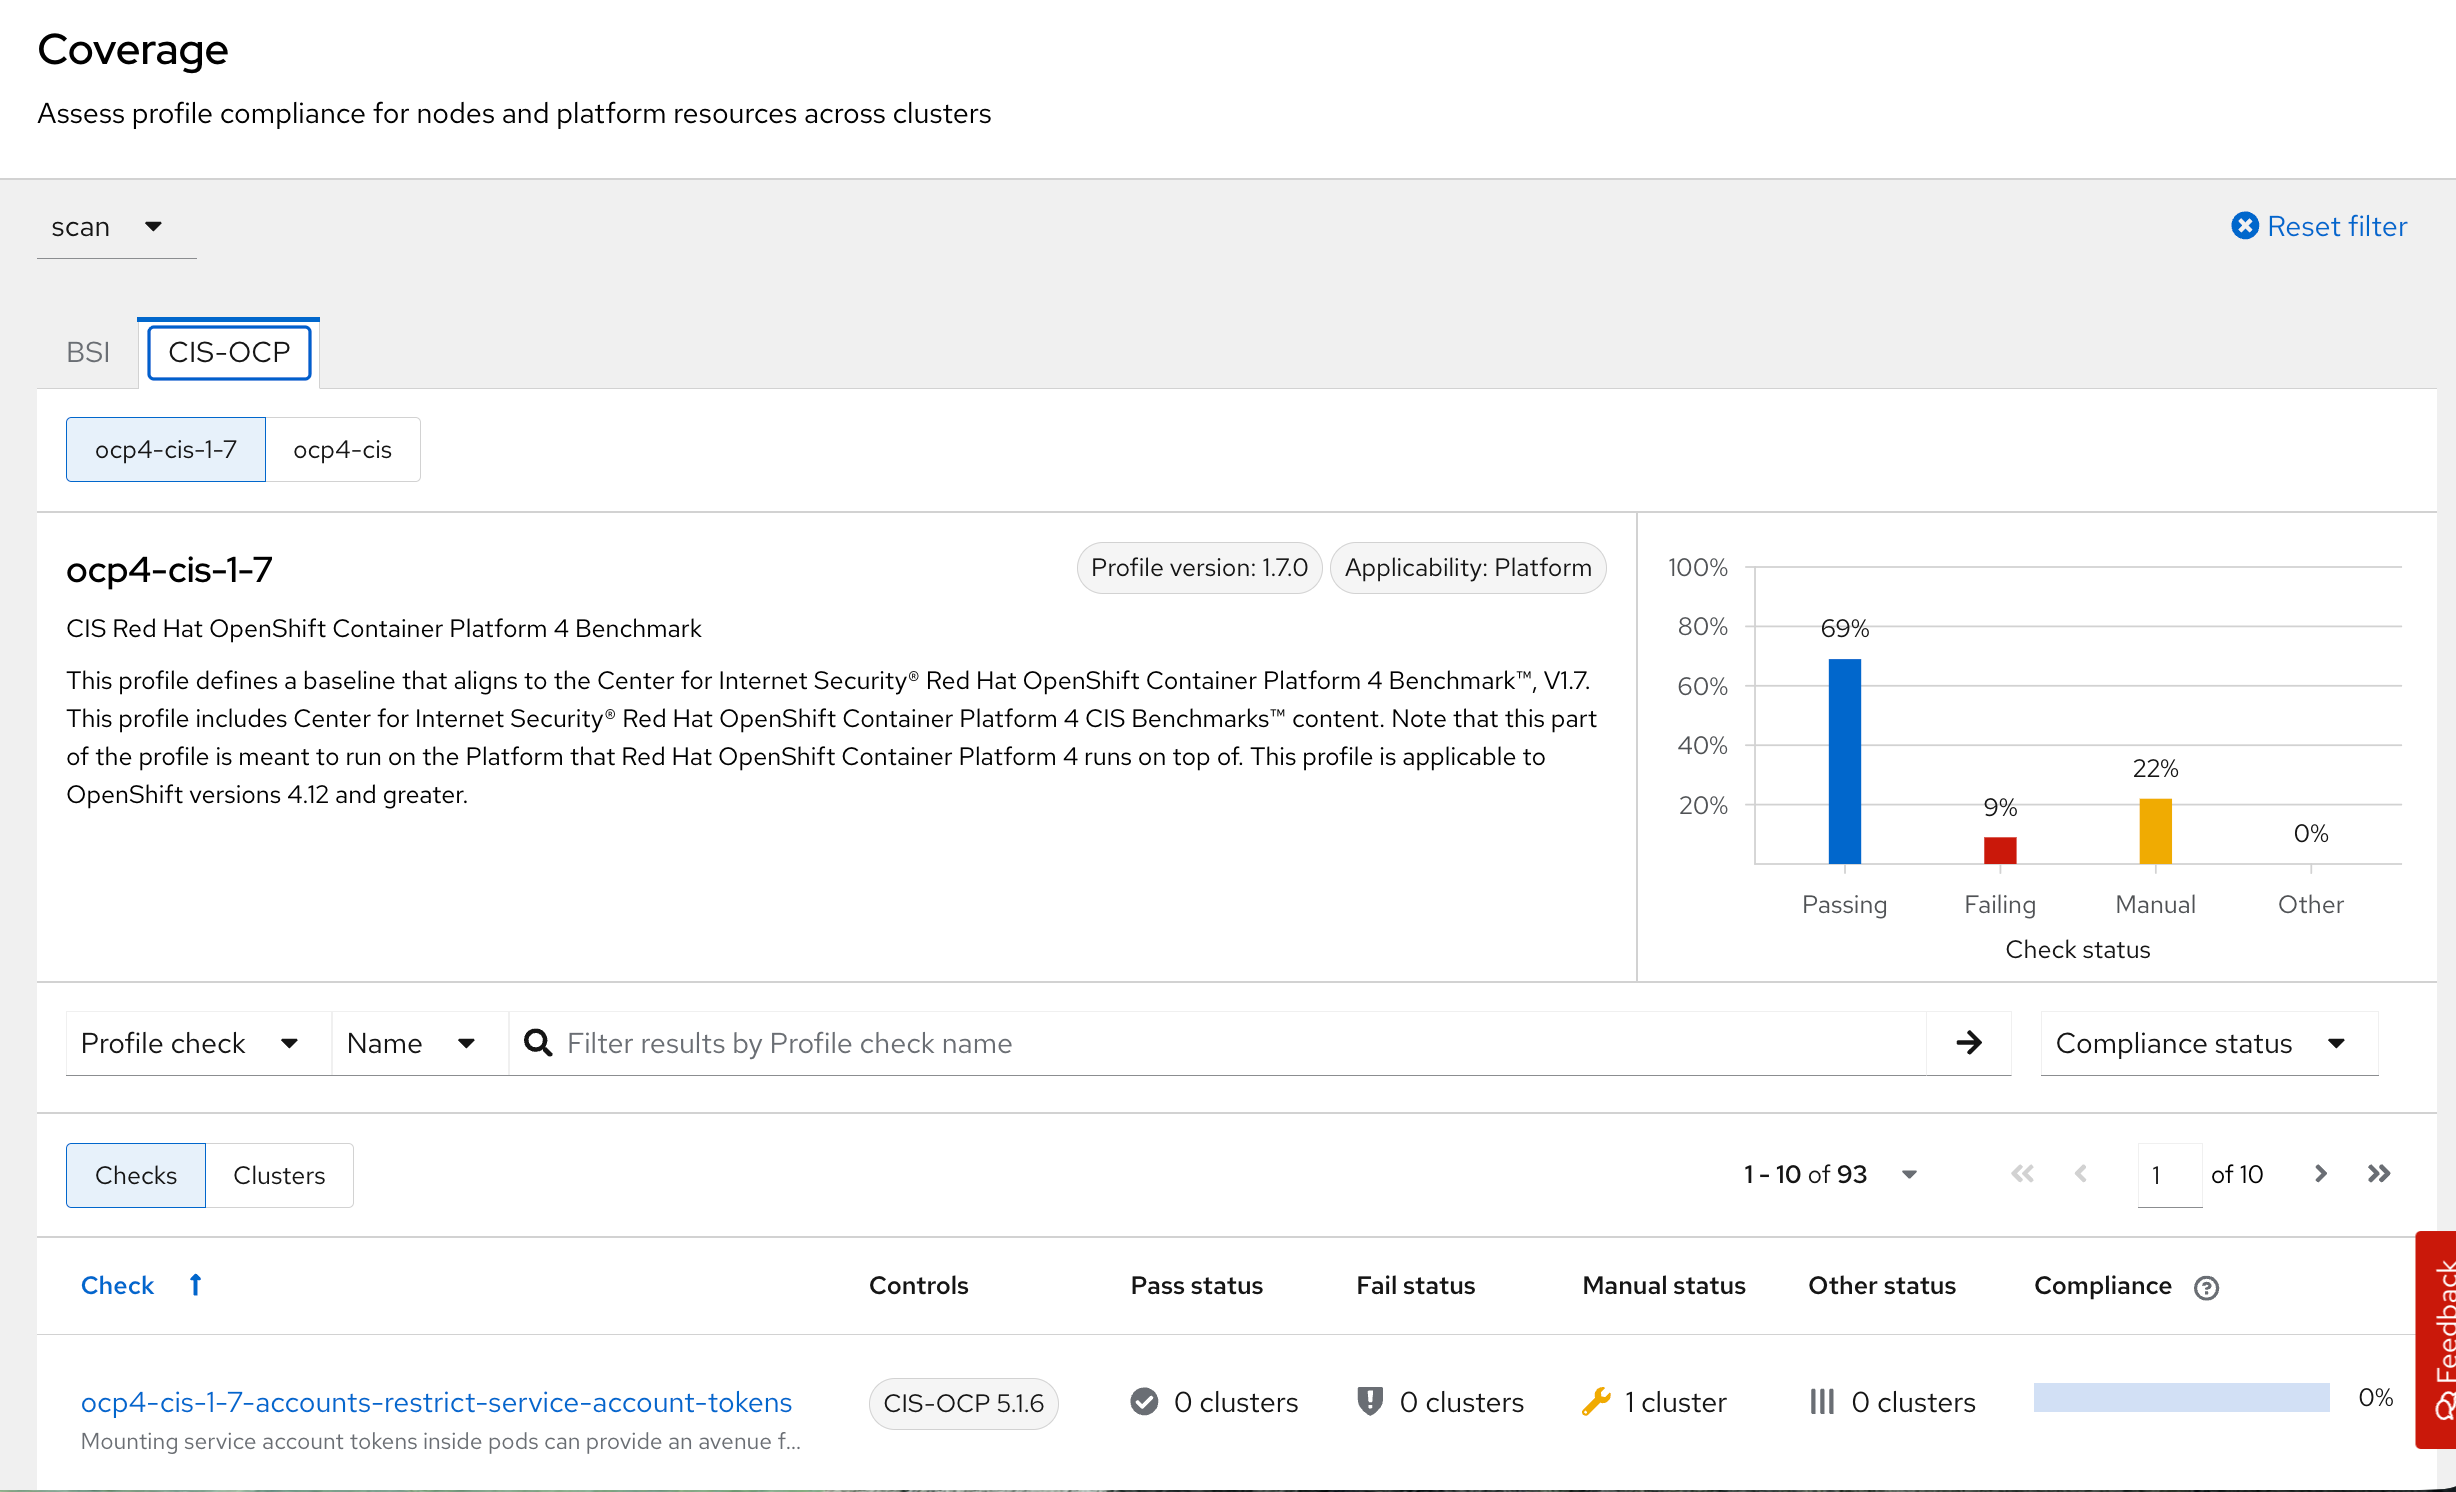This screenshot has height=1492, width=2456.
Task: Go to next page chevron
Action: tap(2320, 1174)
